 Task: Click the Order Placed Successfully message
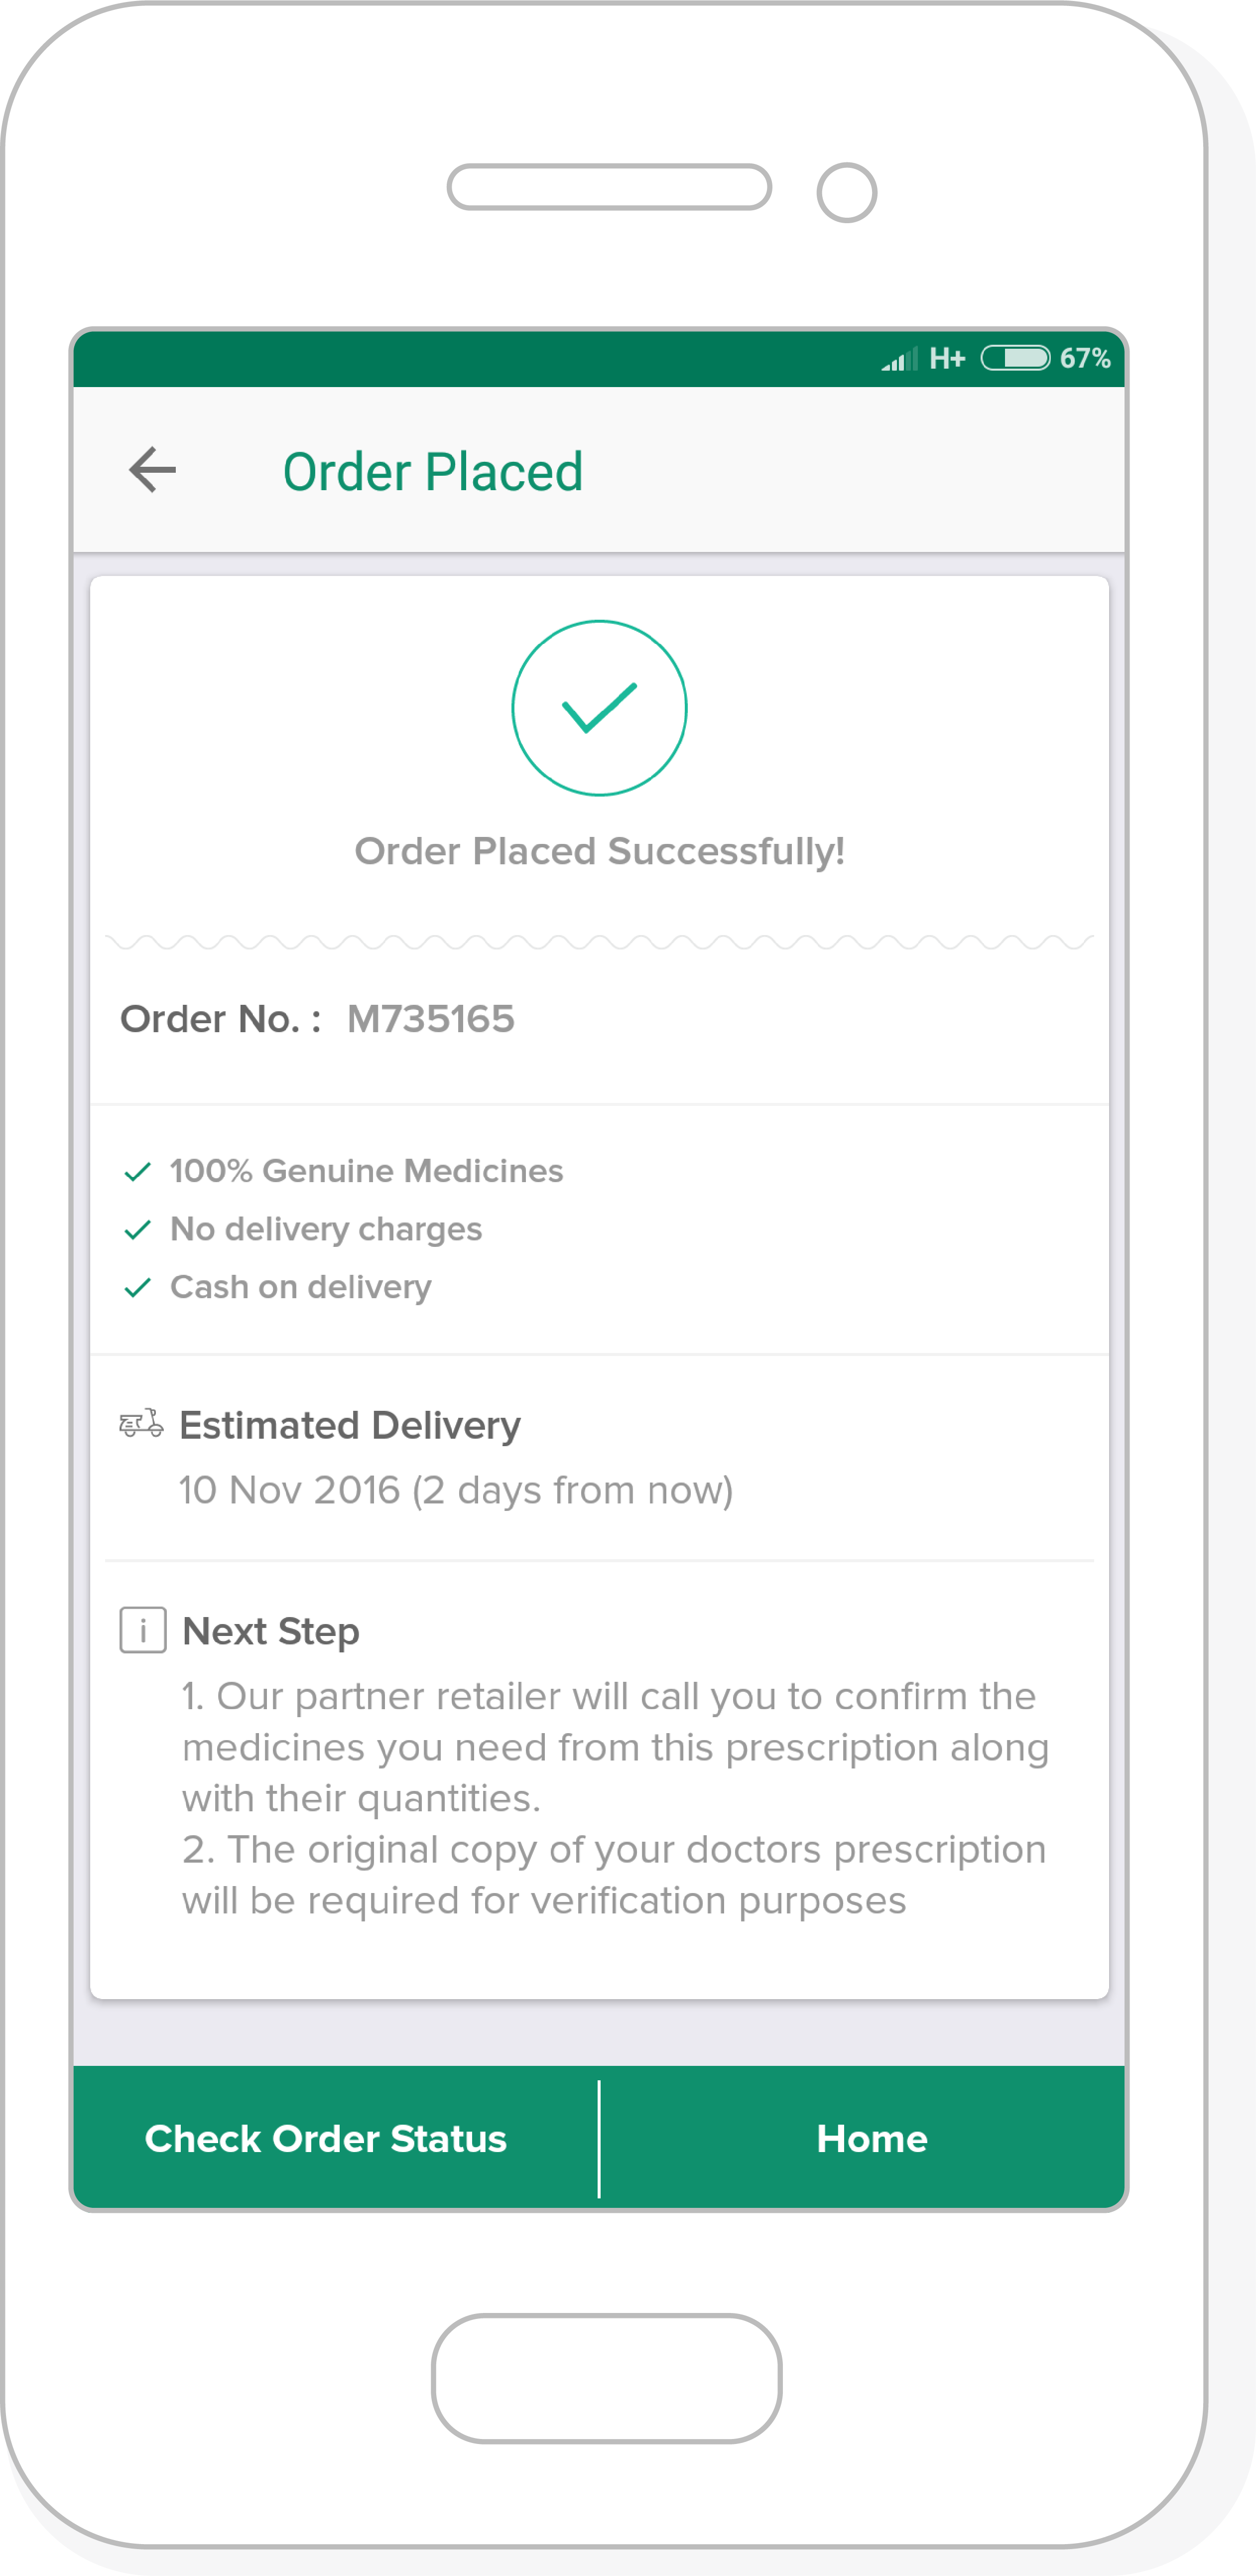(599, 851)
